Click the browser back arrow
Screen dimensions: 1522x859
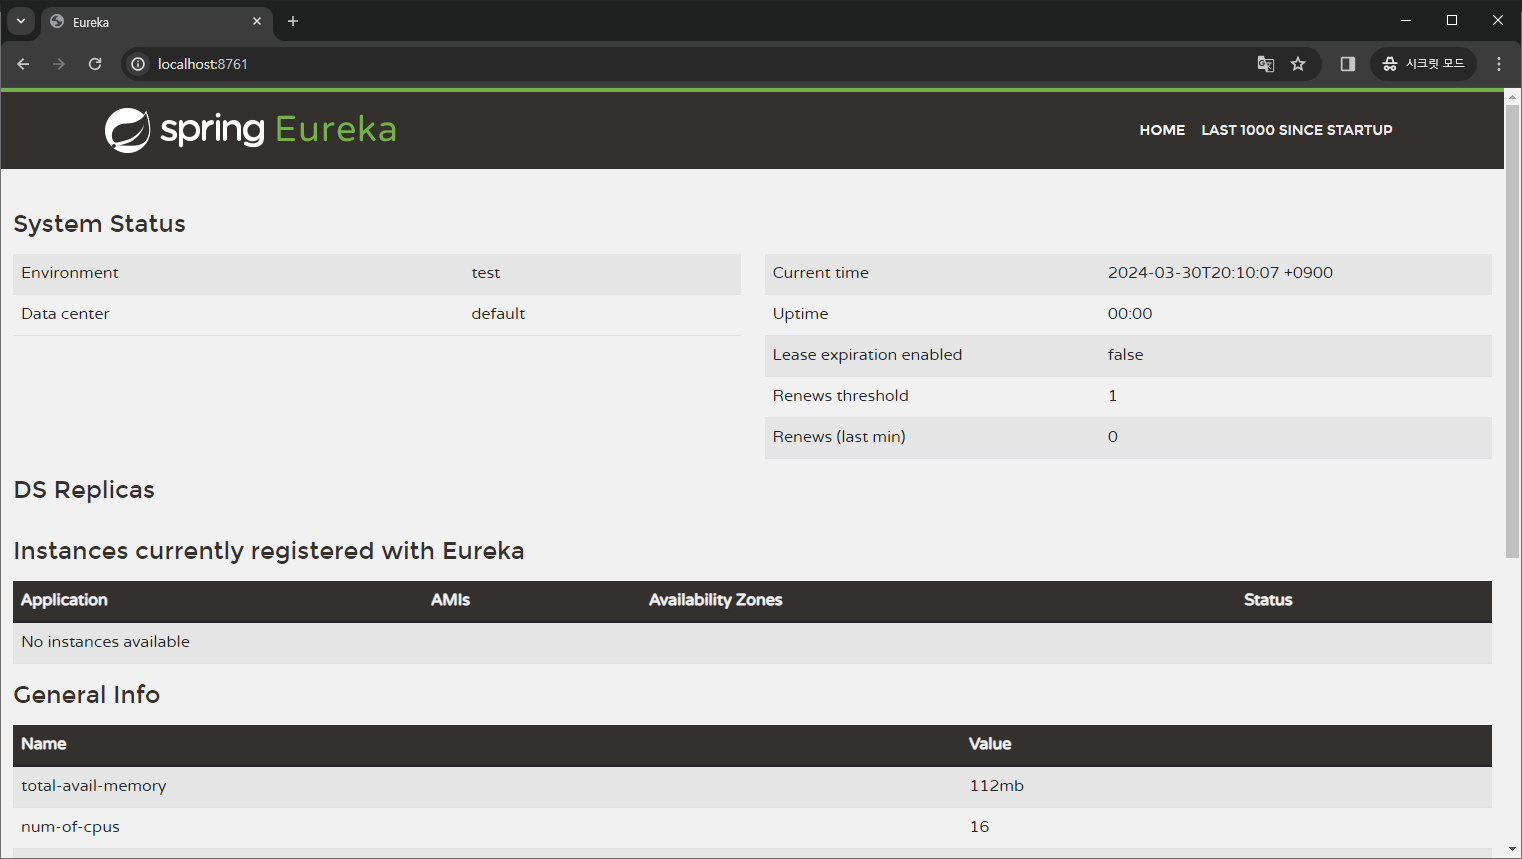pyautogui.click(x=23, y=64)
